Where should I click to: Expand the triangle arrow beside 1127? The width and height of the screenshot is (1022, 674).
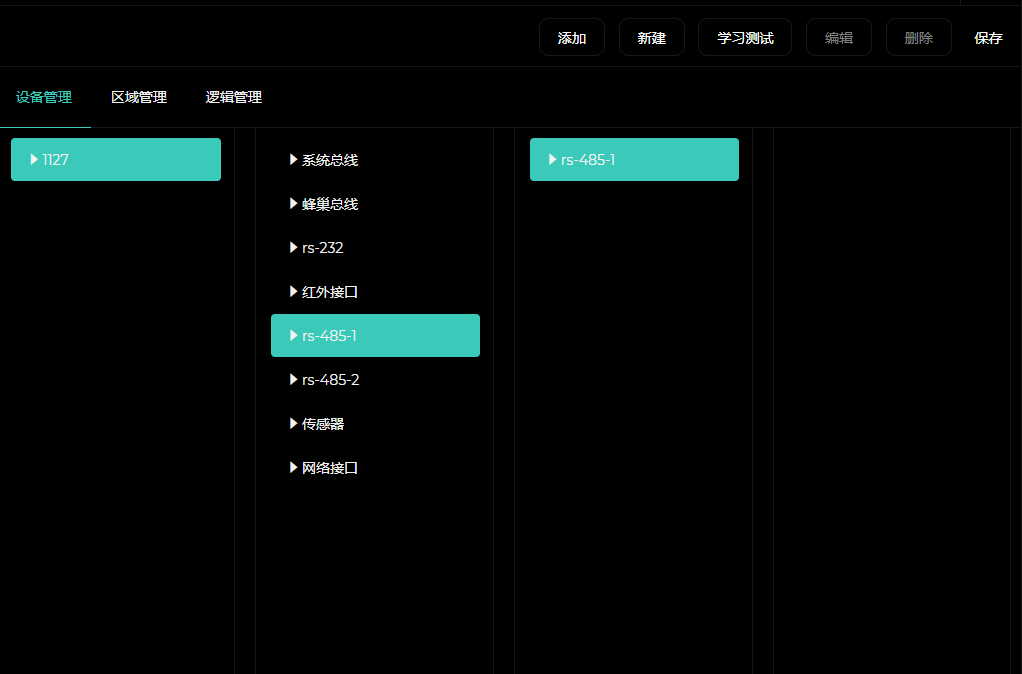(35, 159)
